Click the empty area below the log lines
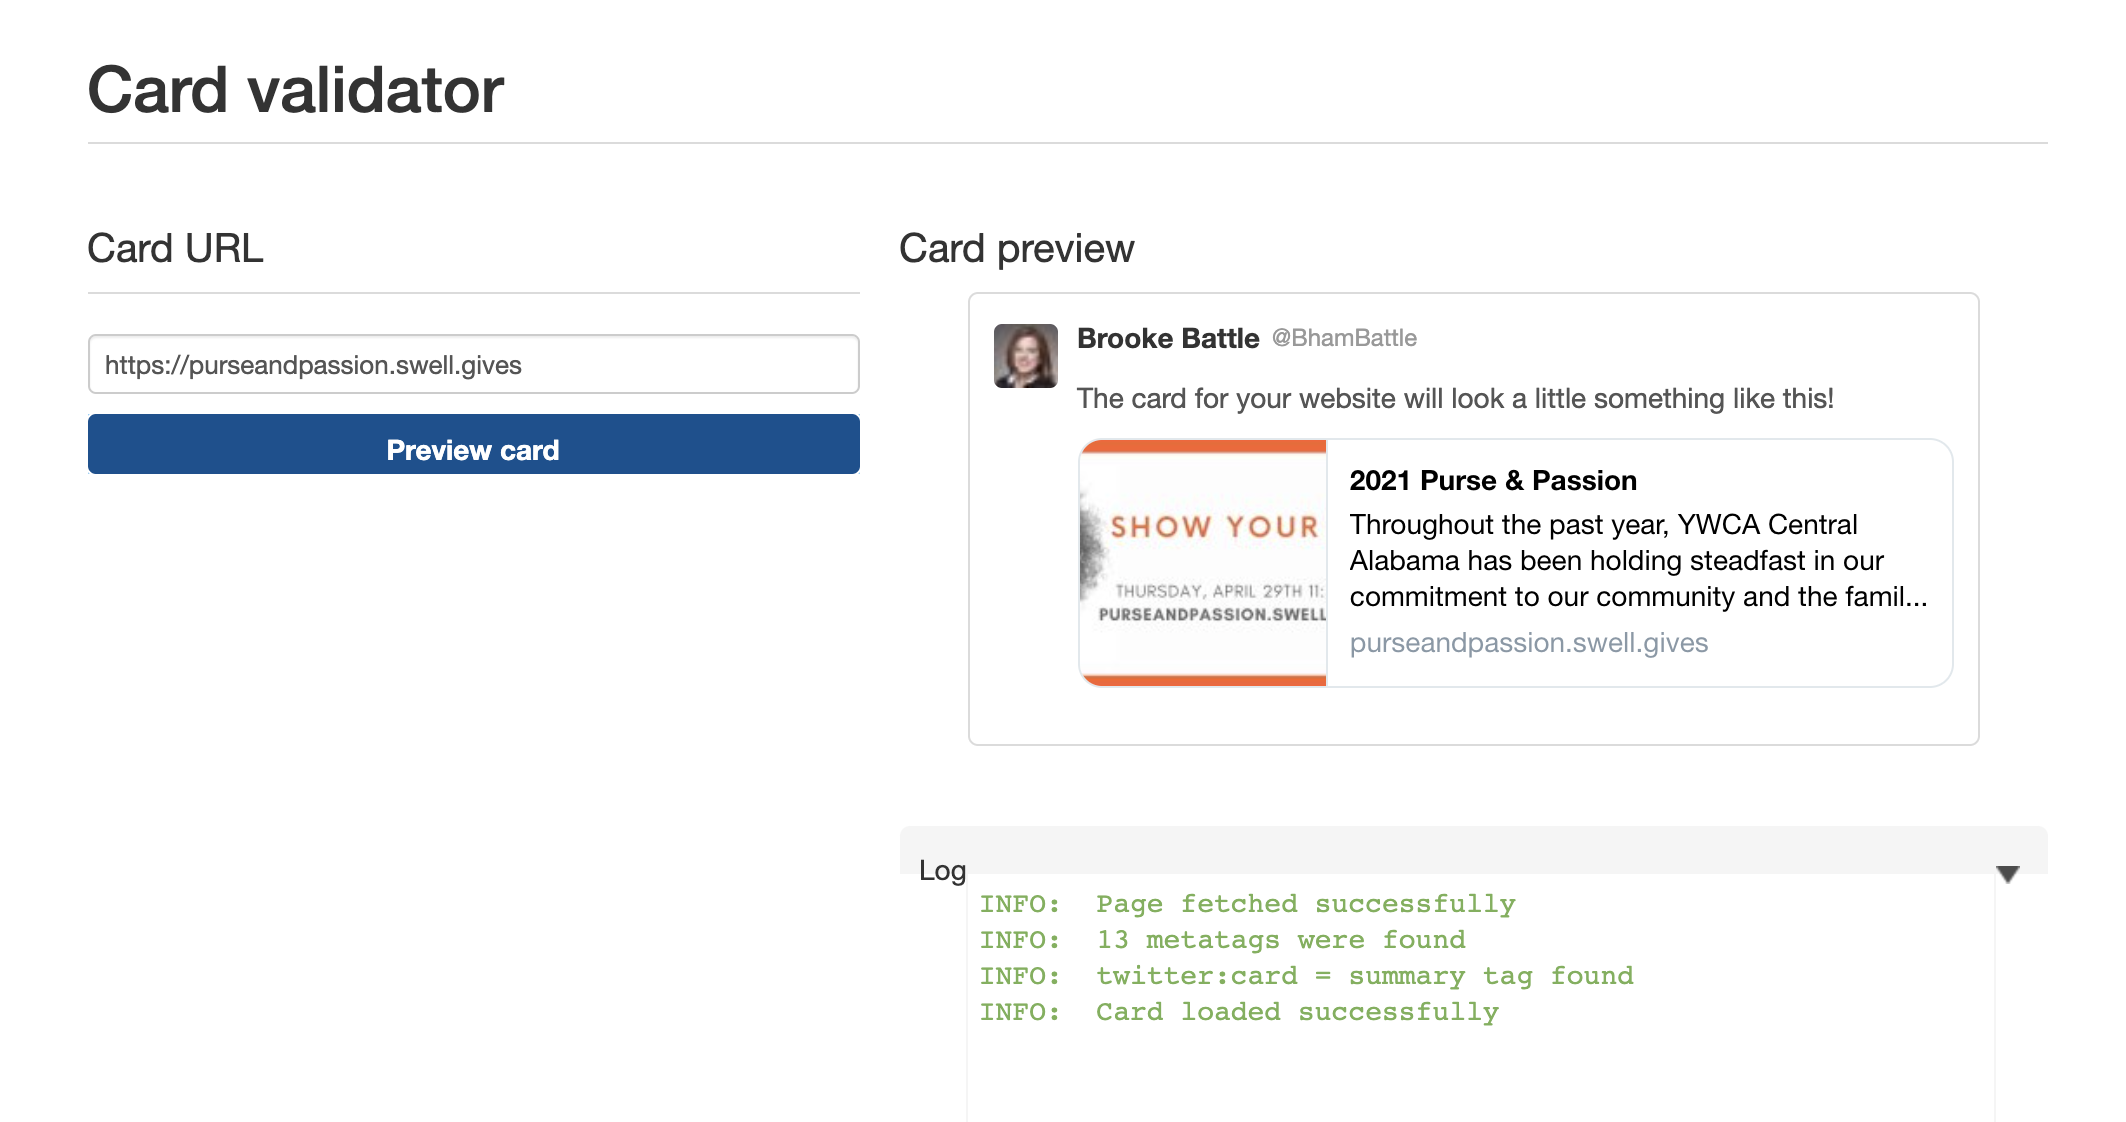 click(x=1480, y=1075)
